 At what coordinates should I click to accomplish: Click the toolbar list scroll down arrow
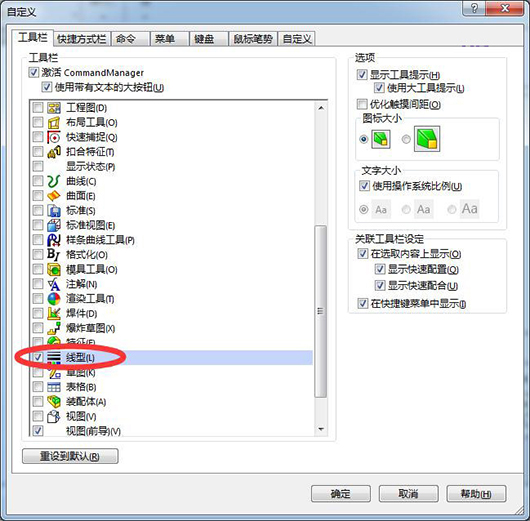coord(321,429)
